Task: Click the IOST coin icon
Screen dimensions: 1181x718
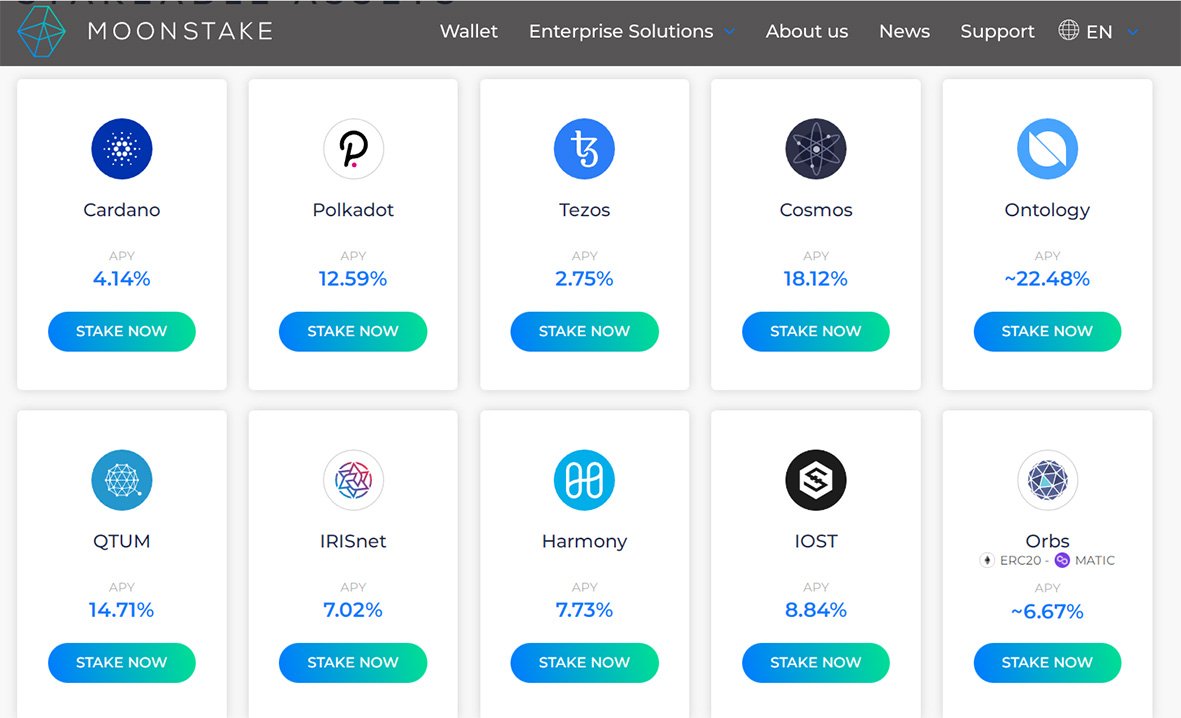Action: coord(816,480)
